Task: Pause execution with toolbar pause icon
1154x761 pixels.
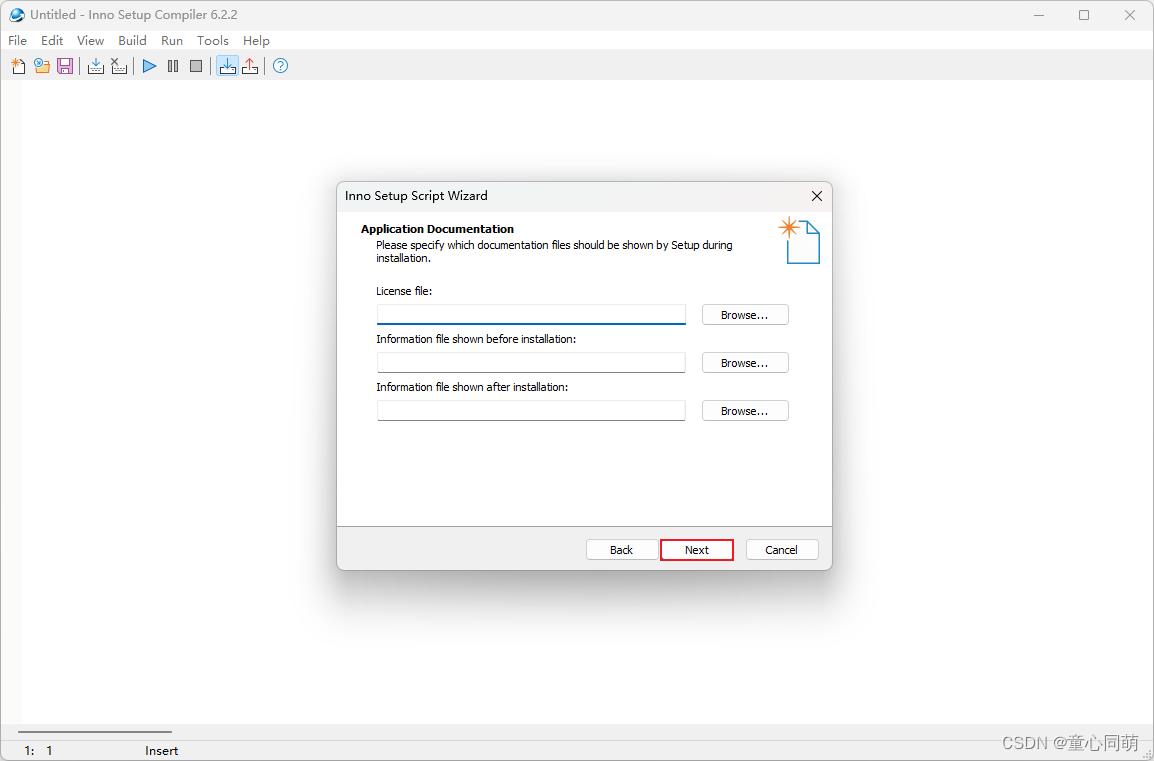Action: [173, 66]
